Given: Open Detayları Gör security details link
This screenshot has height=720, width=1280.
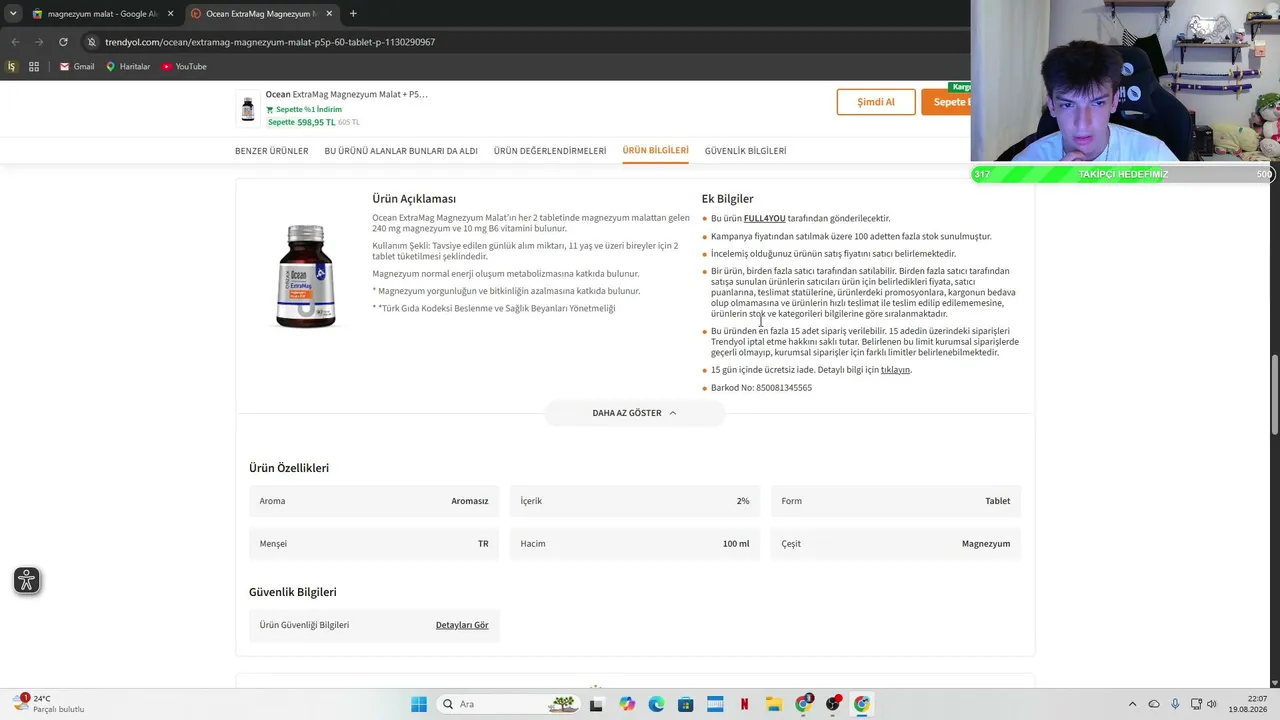Looking at the screenshot, I should click(x=462, y=625).
